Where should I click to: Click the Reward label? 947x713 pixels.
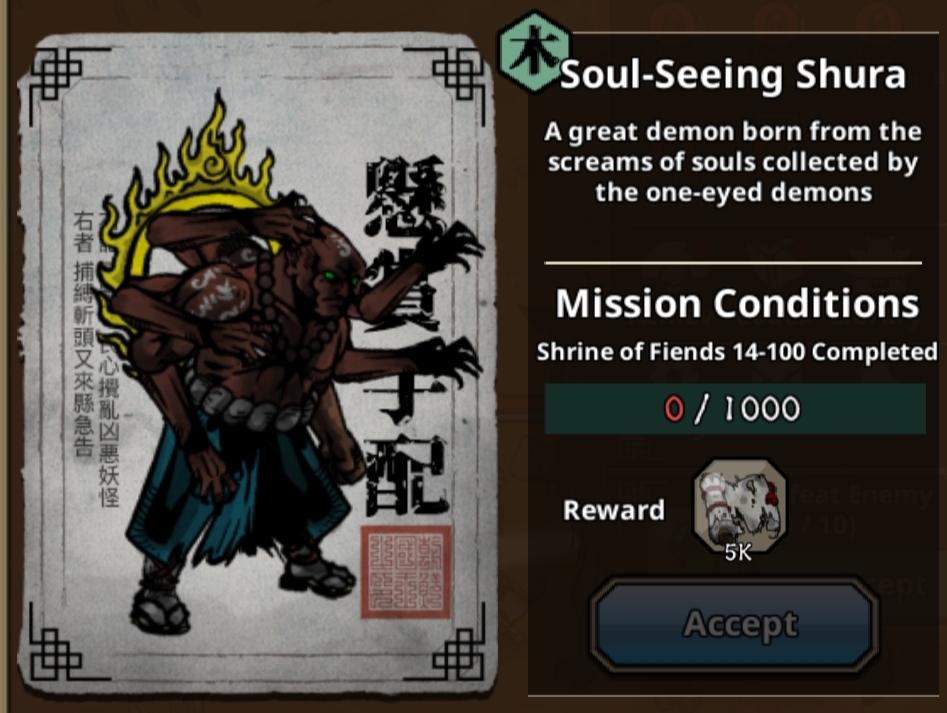tap(614, 510)
